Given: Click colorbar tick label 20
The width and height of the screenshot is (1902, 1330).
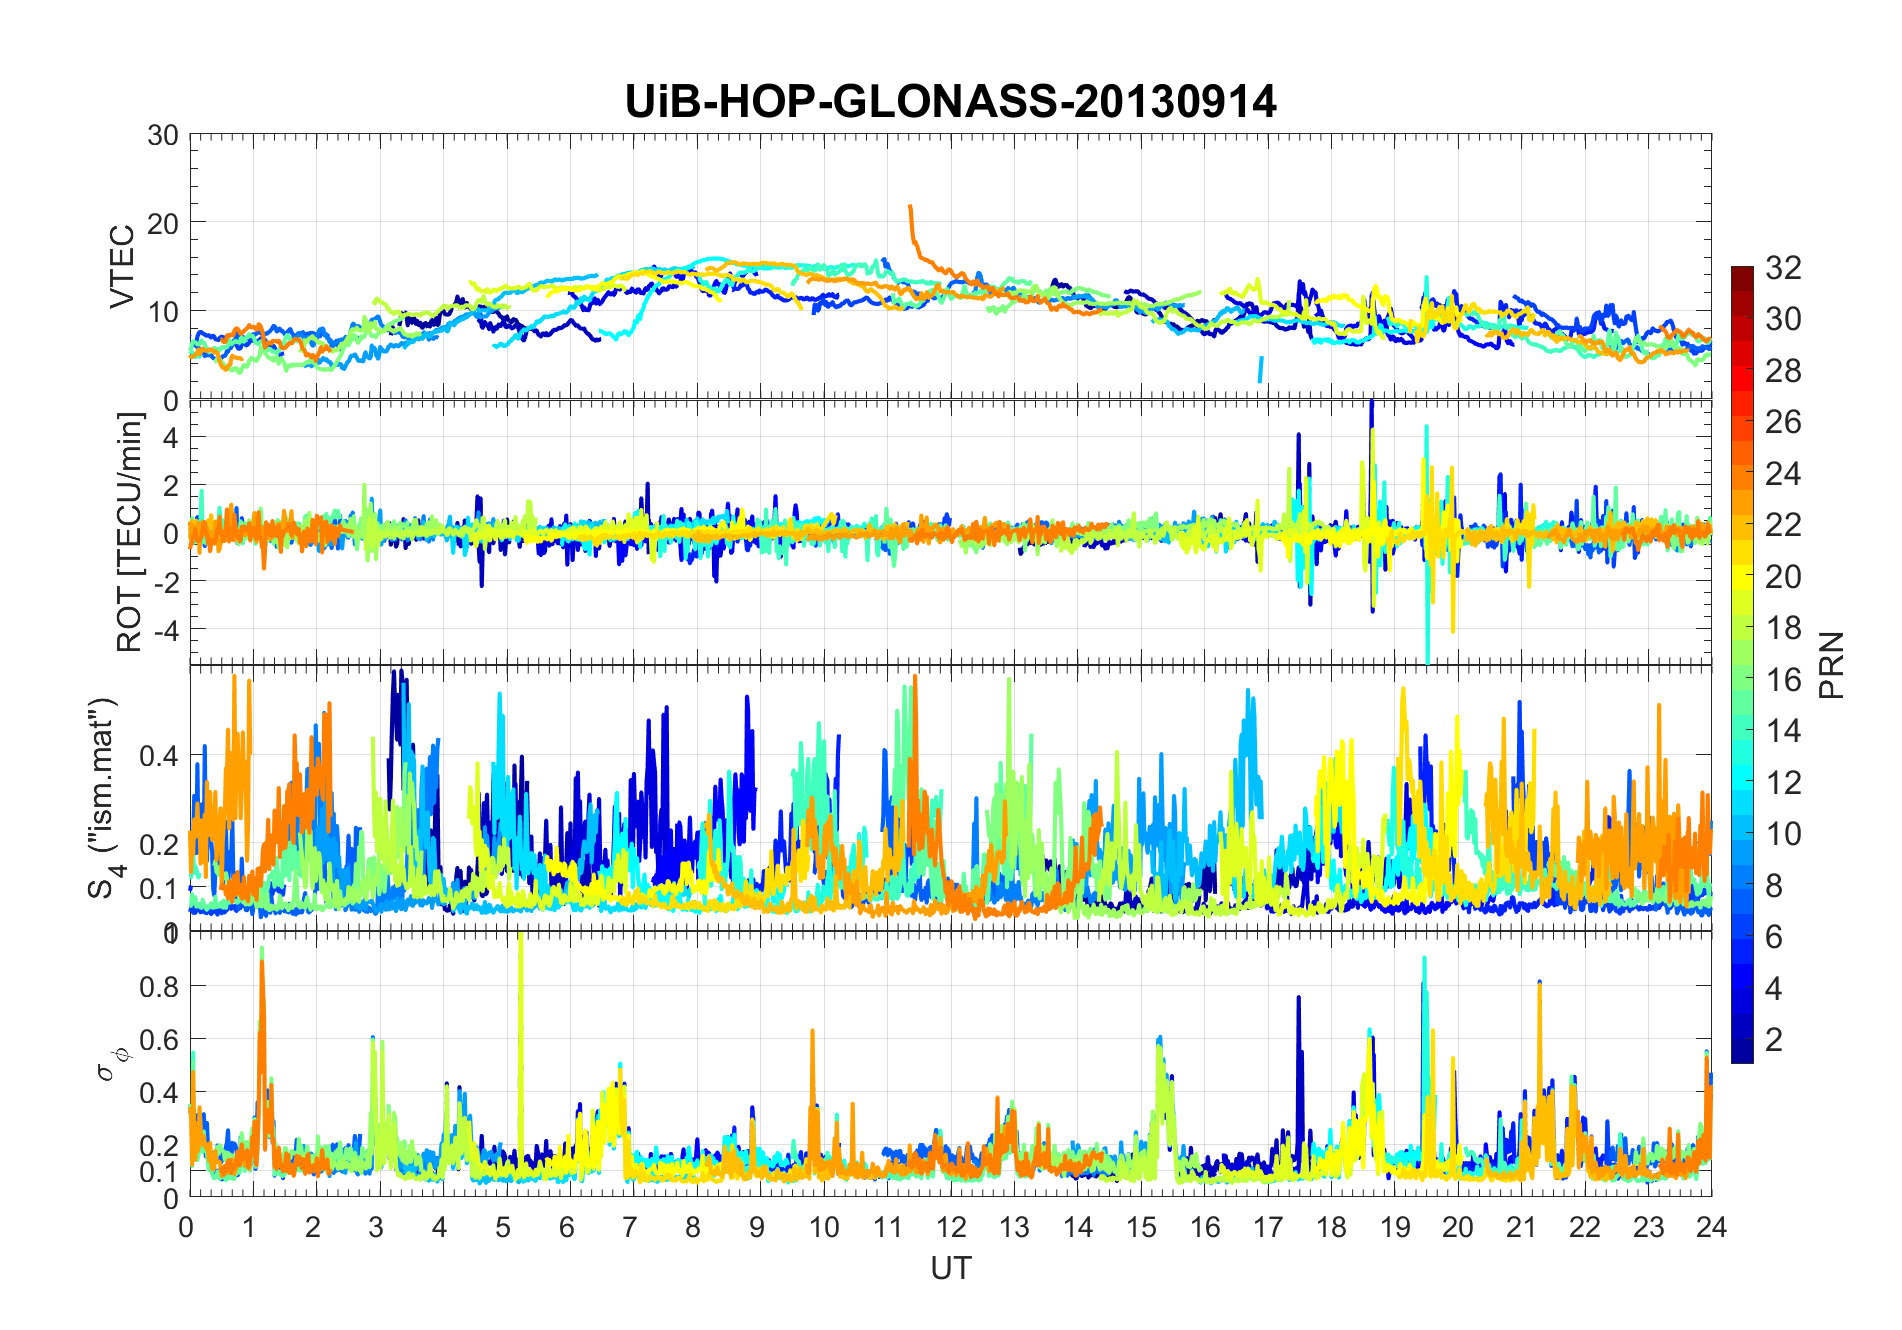Looking at the screenshot, I should point(1783,577).
